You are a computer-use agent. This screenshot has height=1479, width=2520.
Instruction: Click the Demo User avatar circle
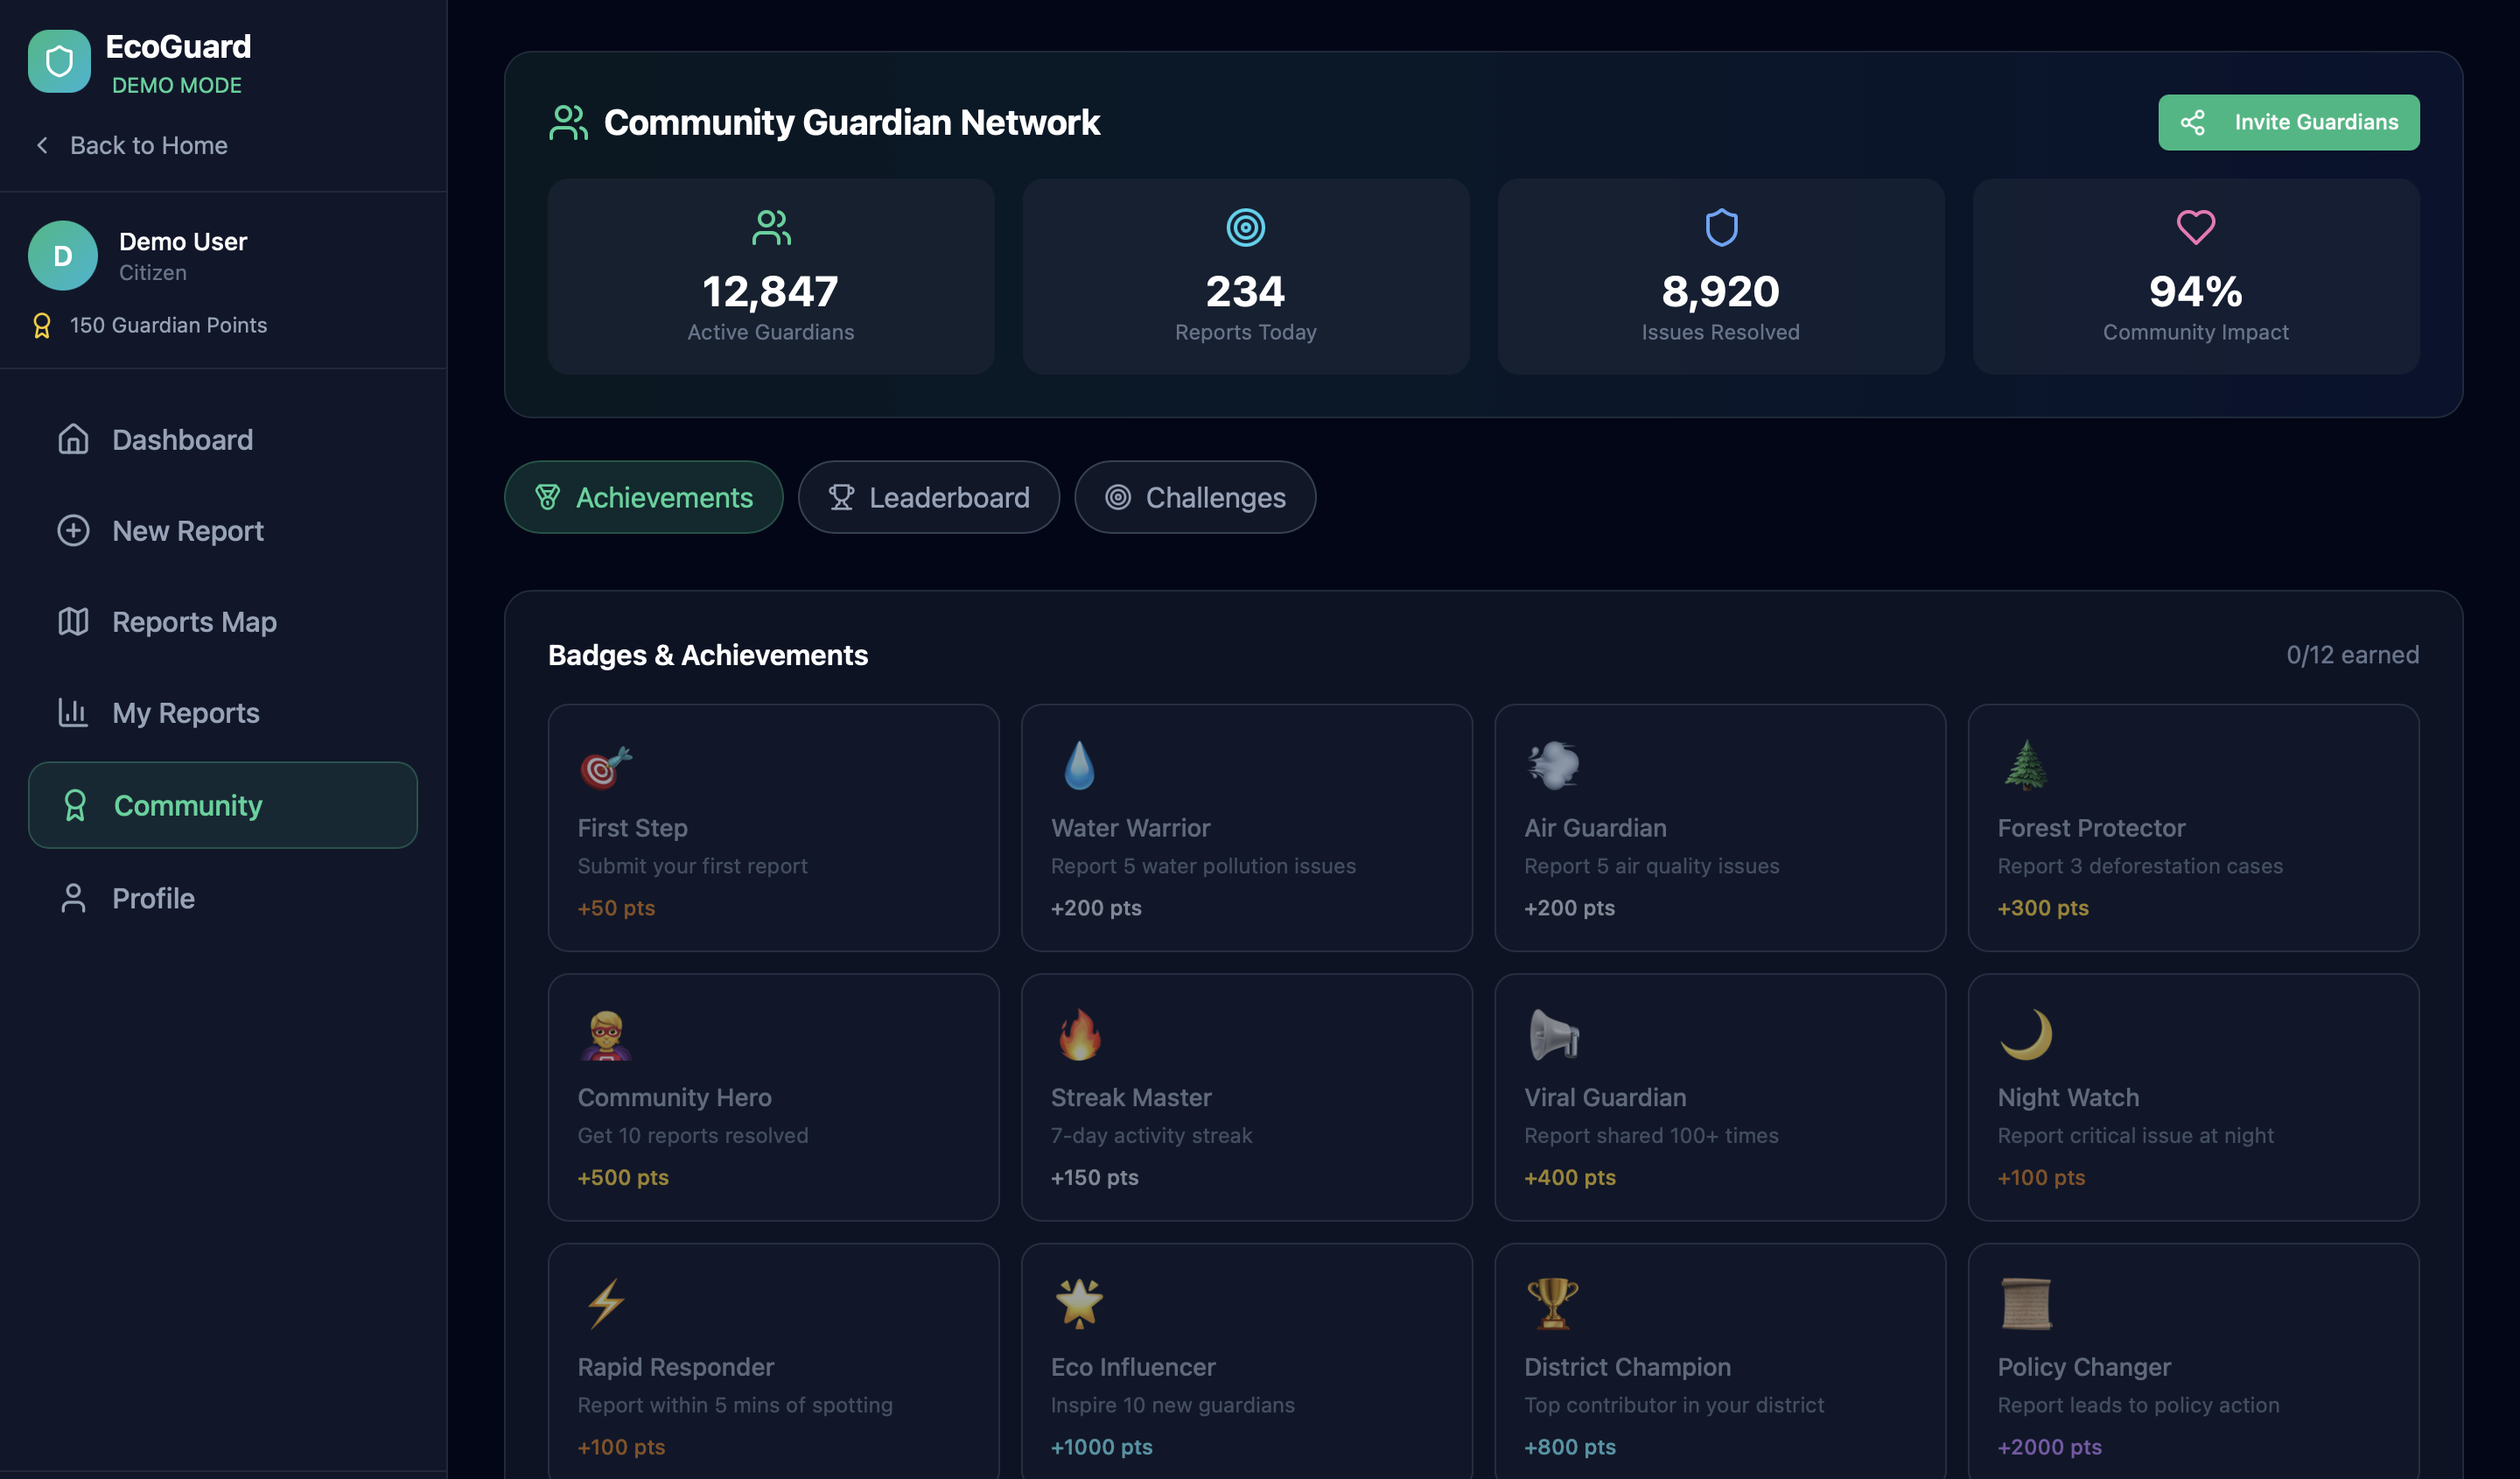[62, 256]
